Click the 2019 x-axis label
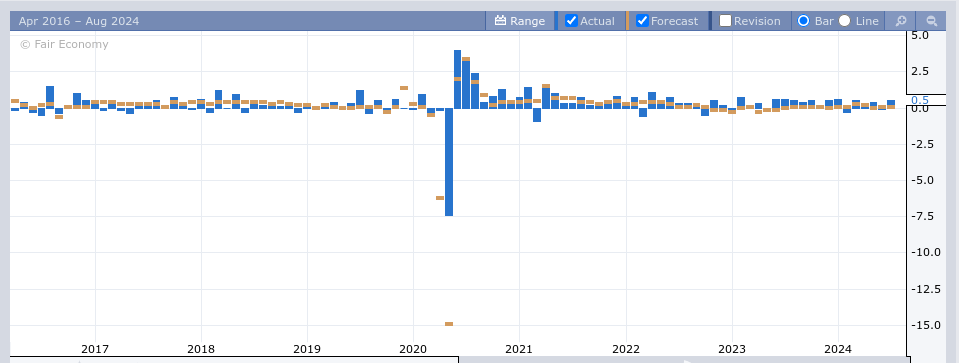Image resolution: width=959 pixels, height=363 pixels. coord(307,349)
